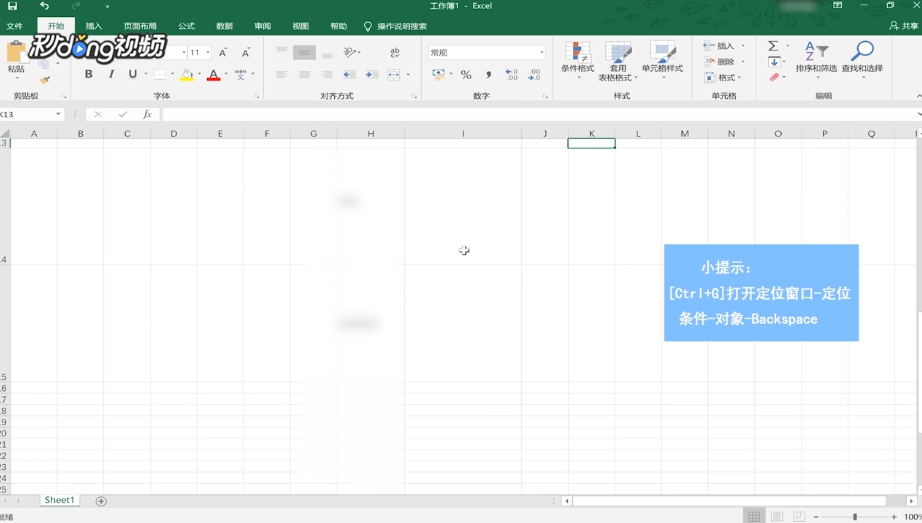Viewport: 922px width, 523px height.
Task: Open the 文件 File menu
Action: tap(14, 26)
